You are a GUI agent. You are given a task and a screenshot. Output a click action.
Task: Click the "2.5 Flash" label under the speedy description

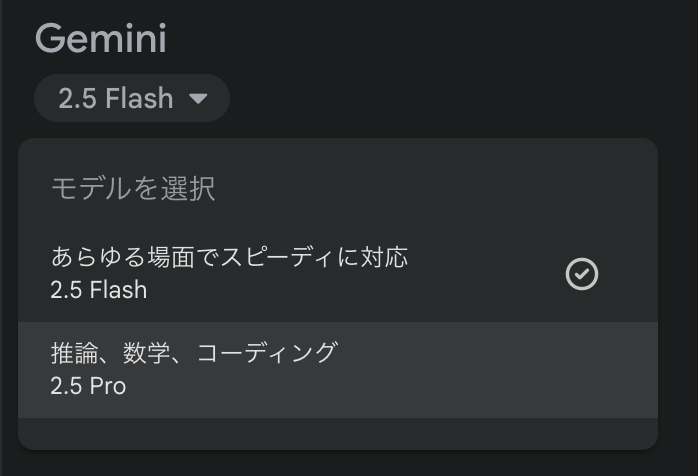coord(99,290)
